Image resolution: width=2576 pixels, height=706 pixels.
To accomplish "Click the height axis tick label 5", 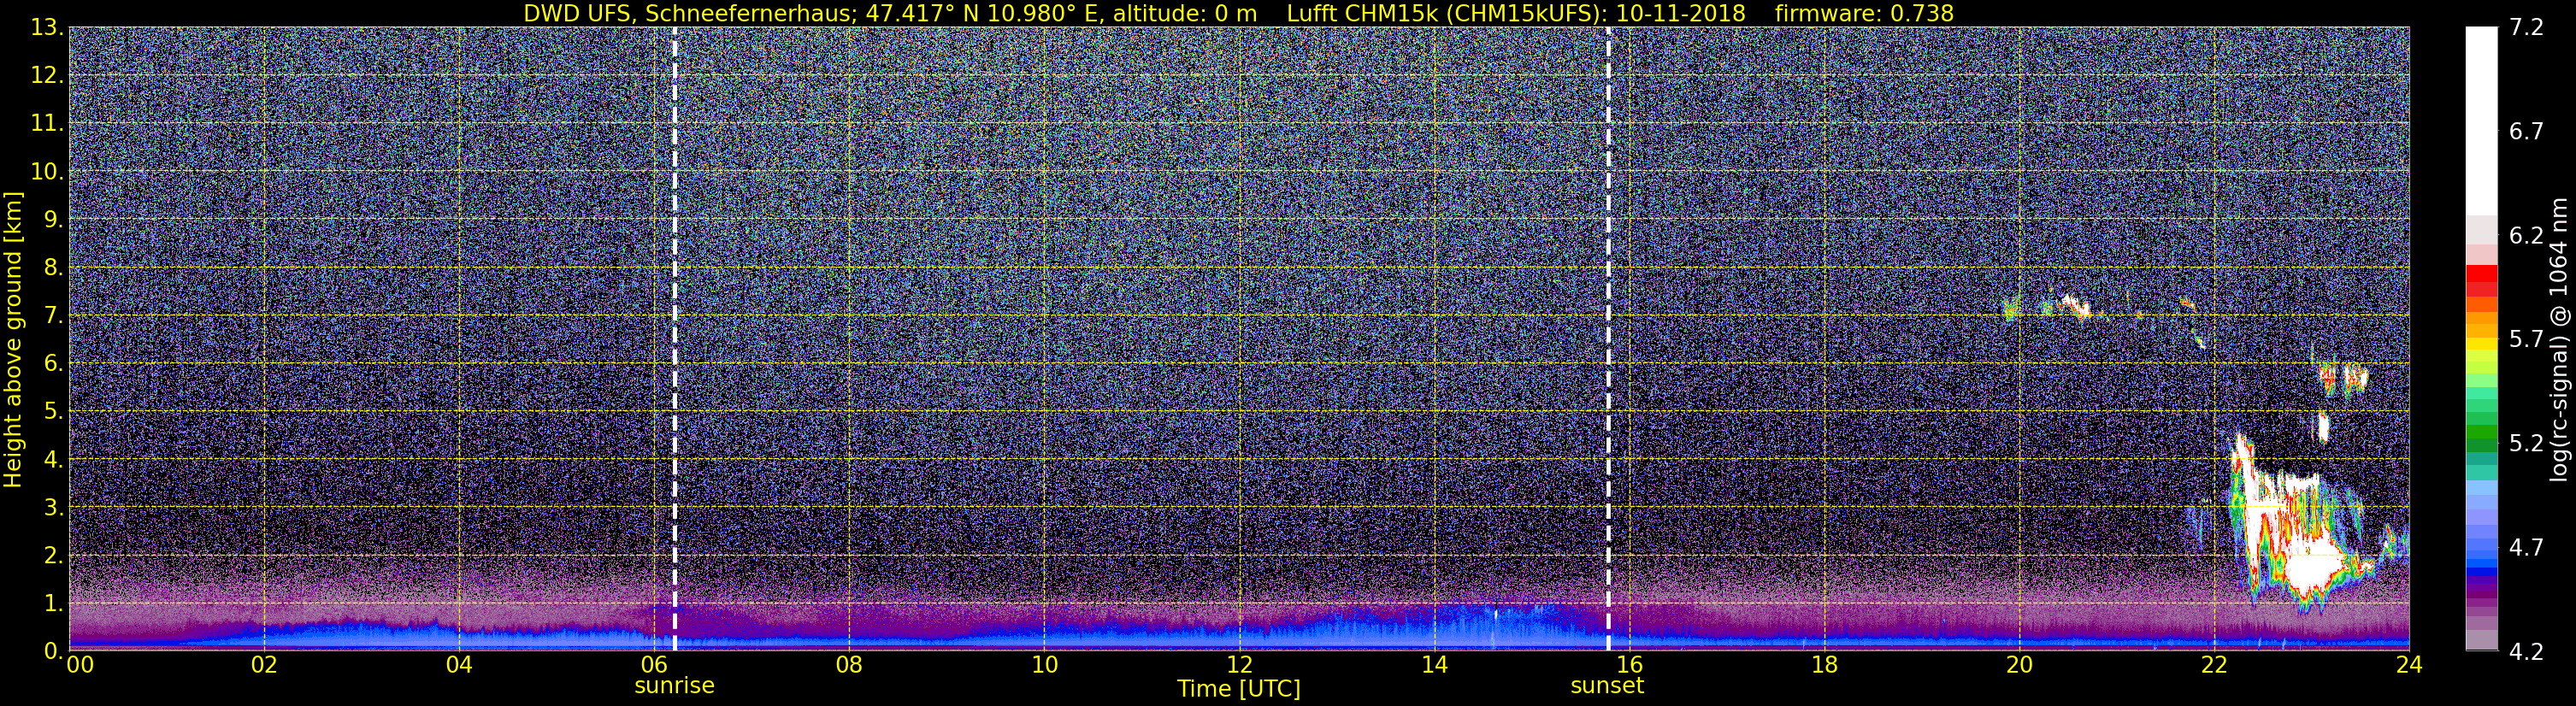I will click(x=54, y=412).
